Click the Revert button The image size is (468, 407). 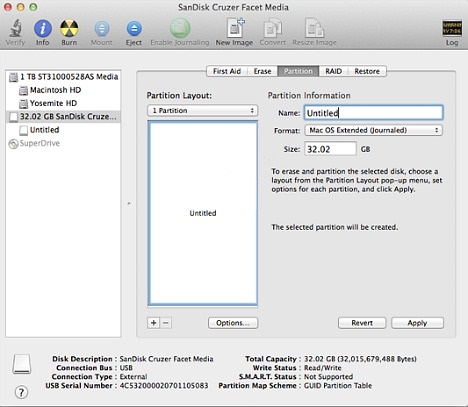click(362, 323)
